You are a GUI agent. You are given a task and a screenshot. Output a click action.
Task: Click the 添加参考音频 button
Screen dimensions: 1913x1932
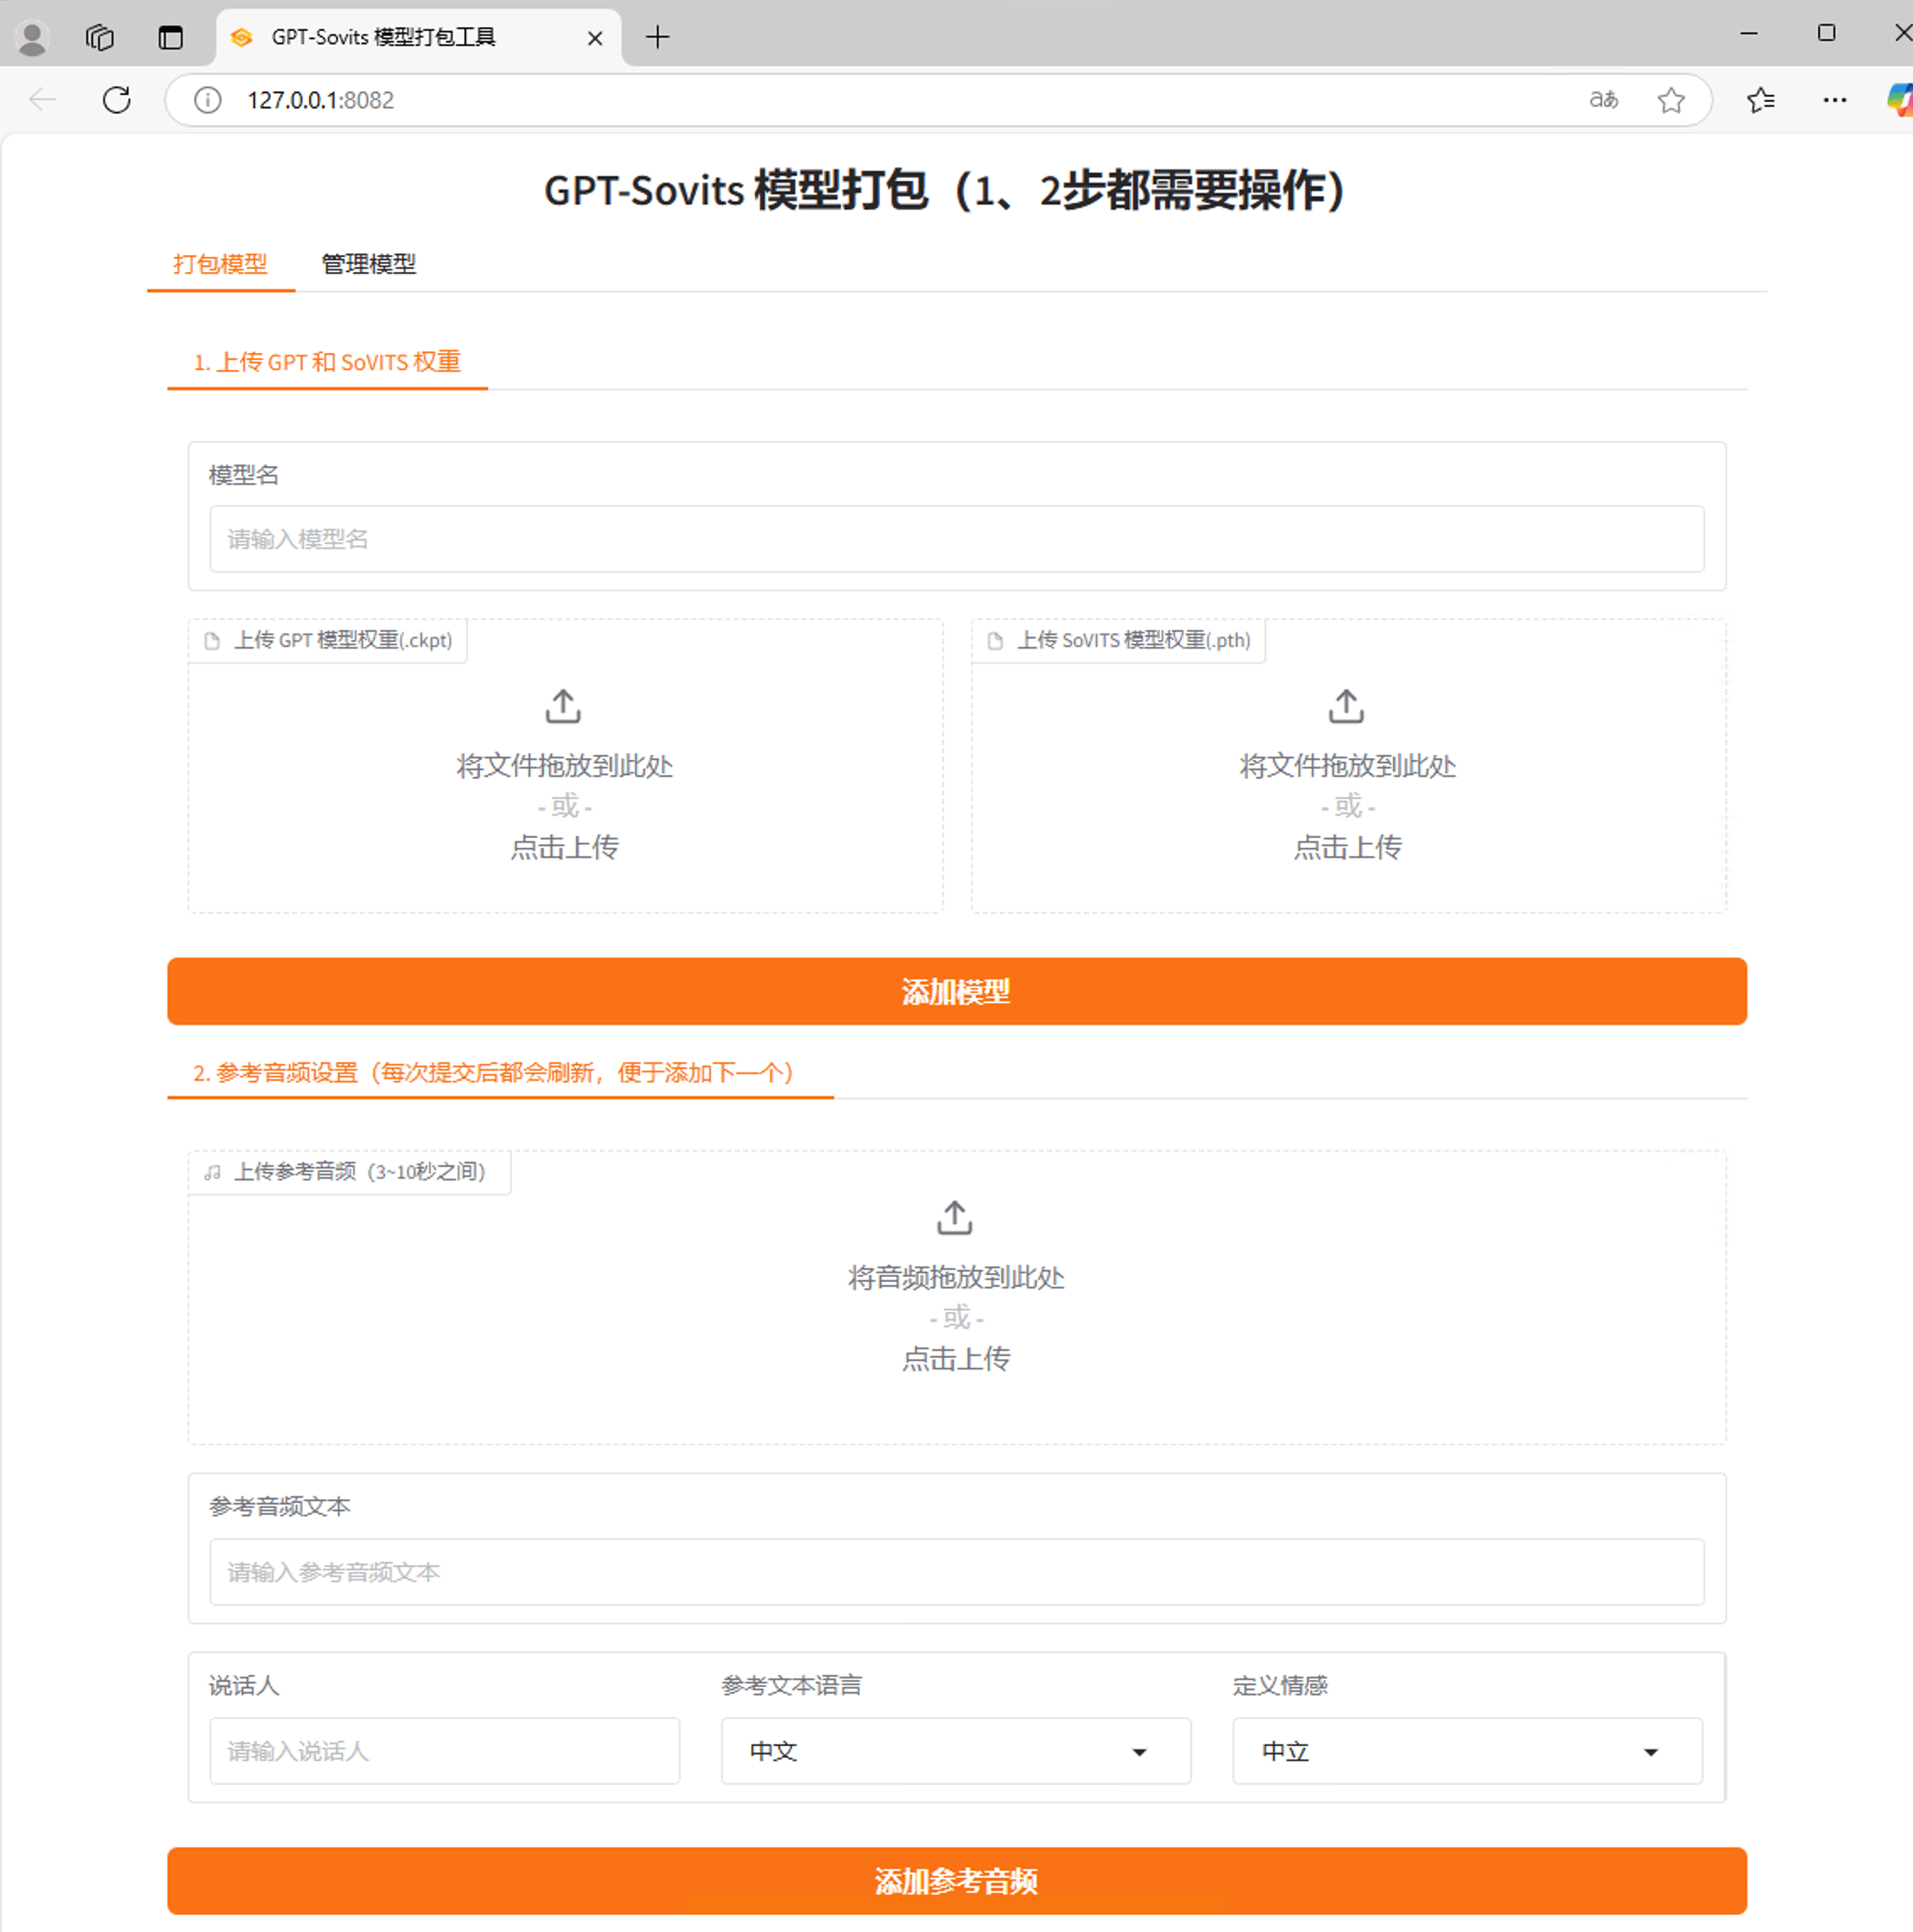[956, 1881]
